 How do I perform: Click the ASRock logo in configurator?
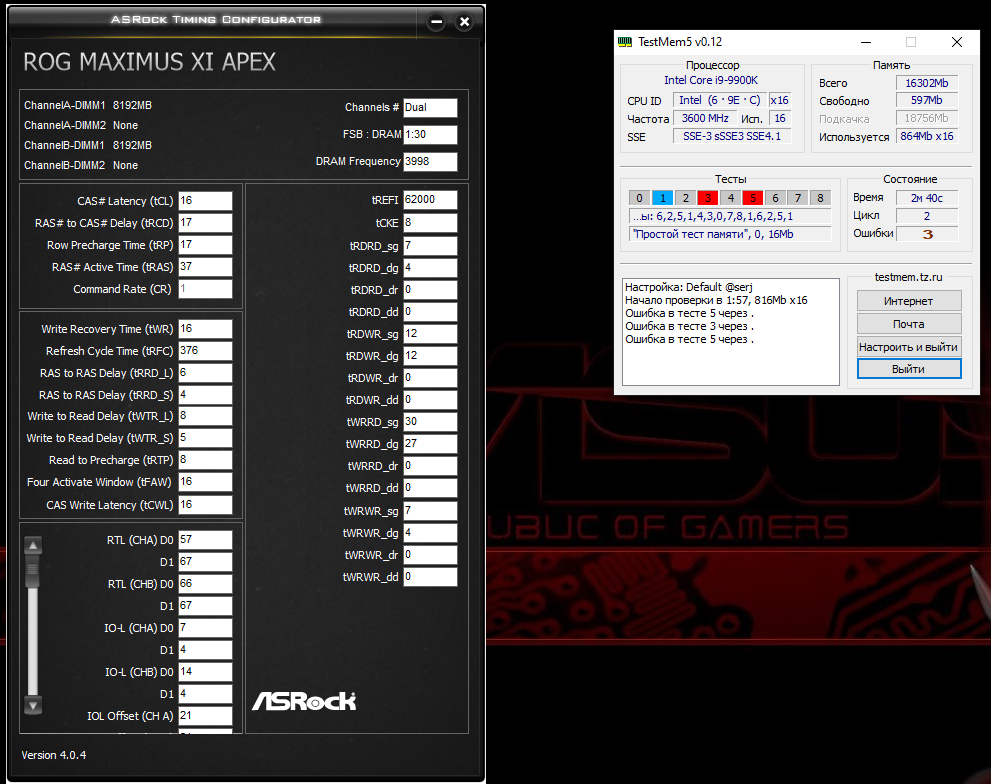tap(304, 701)
